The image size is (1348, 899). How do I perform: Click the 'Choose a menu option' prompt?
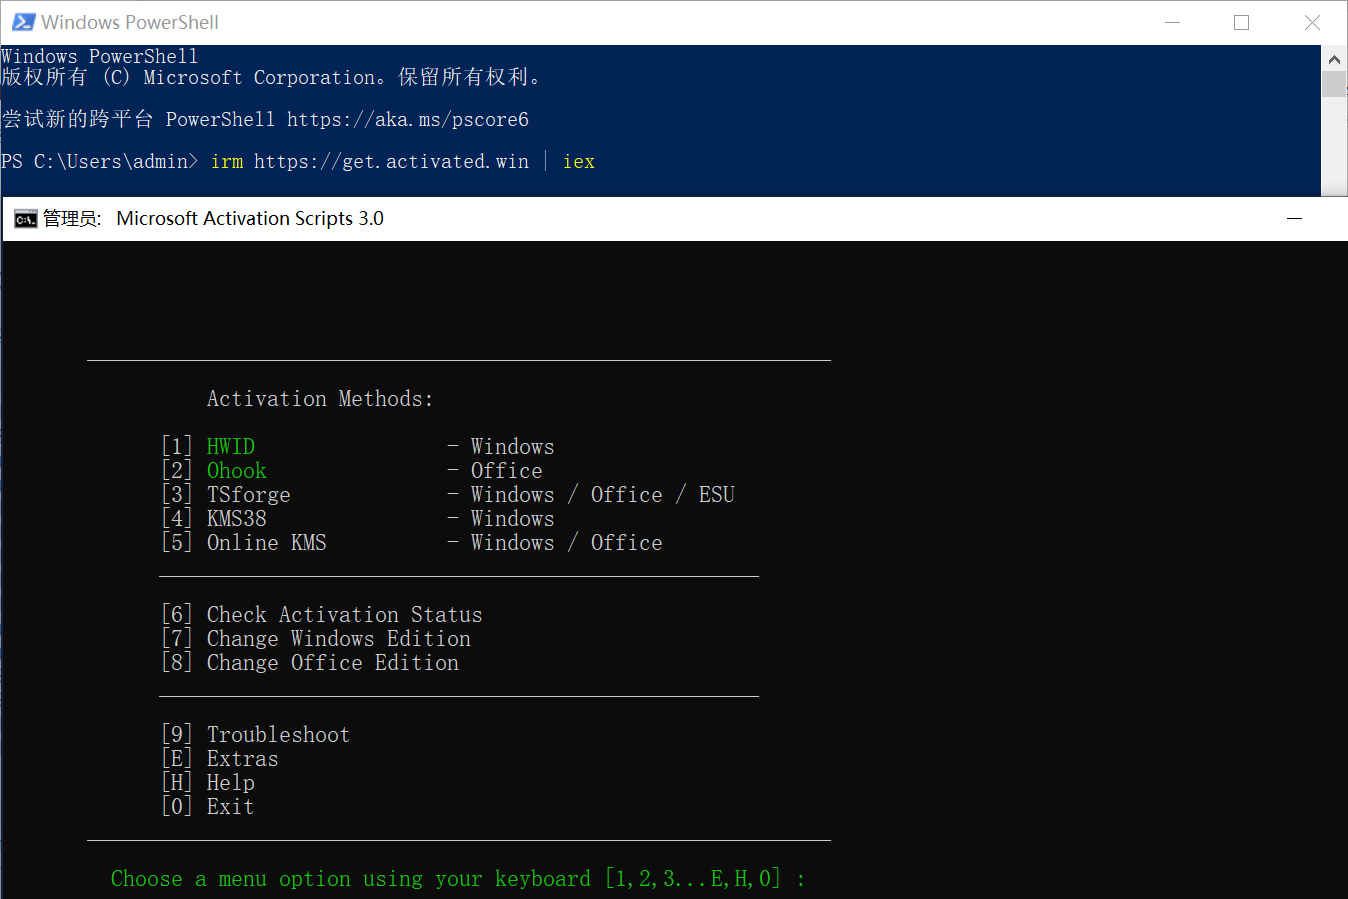click(458, 878)
